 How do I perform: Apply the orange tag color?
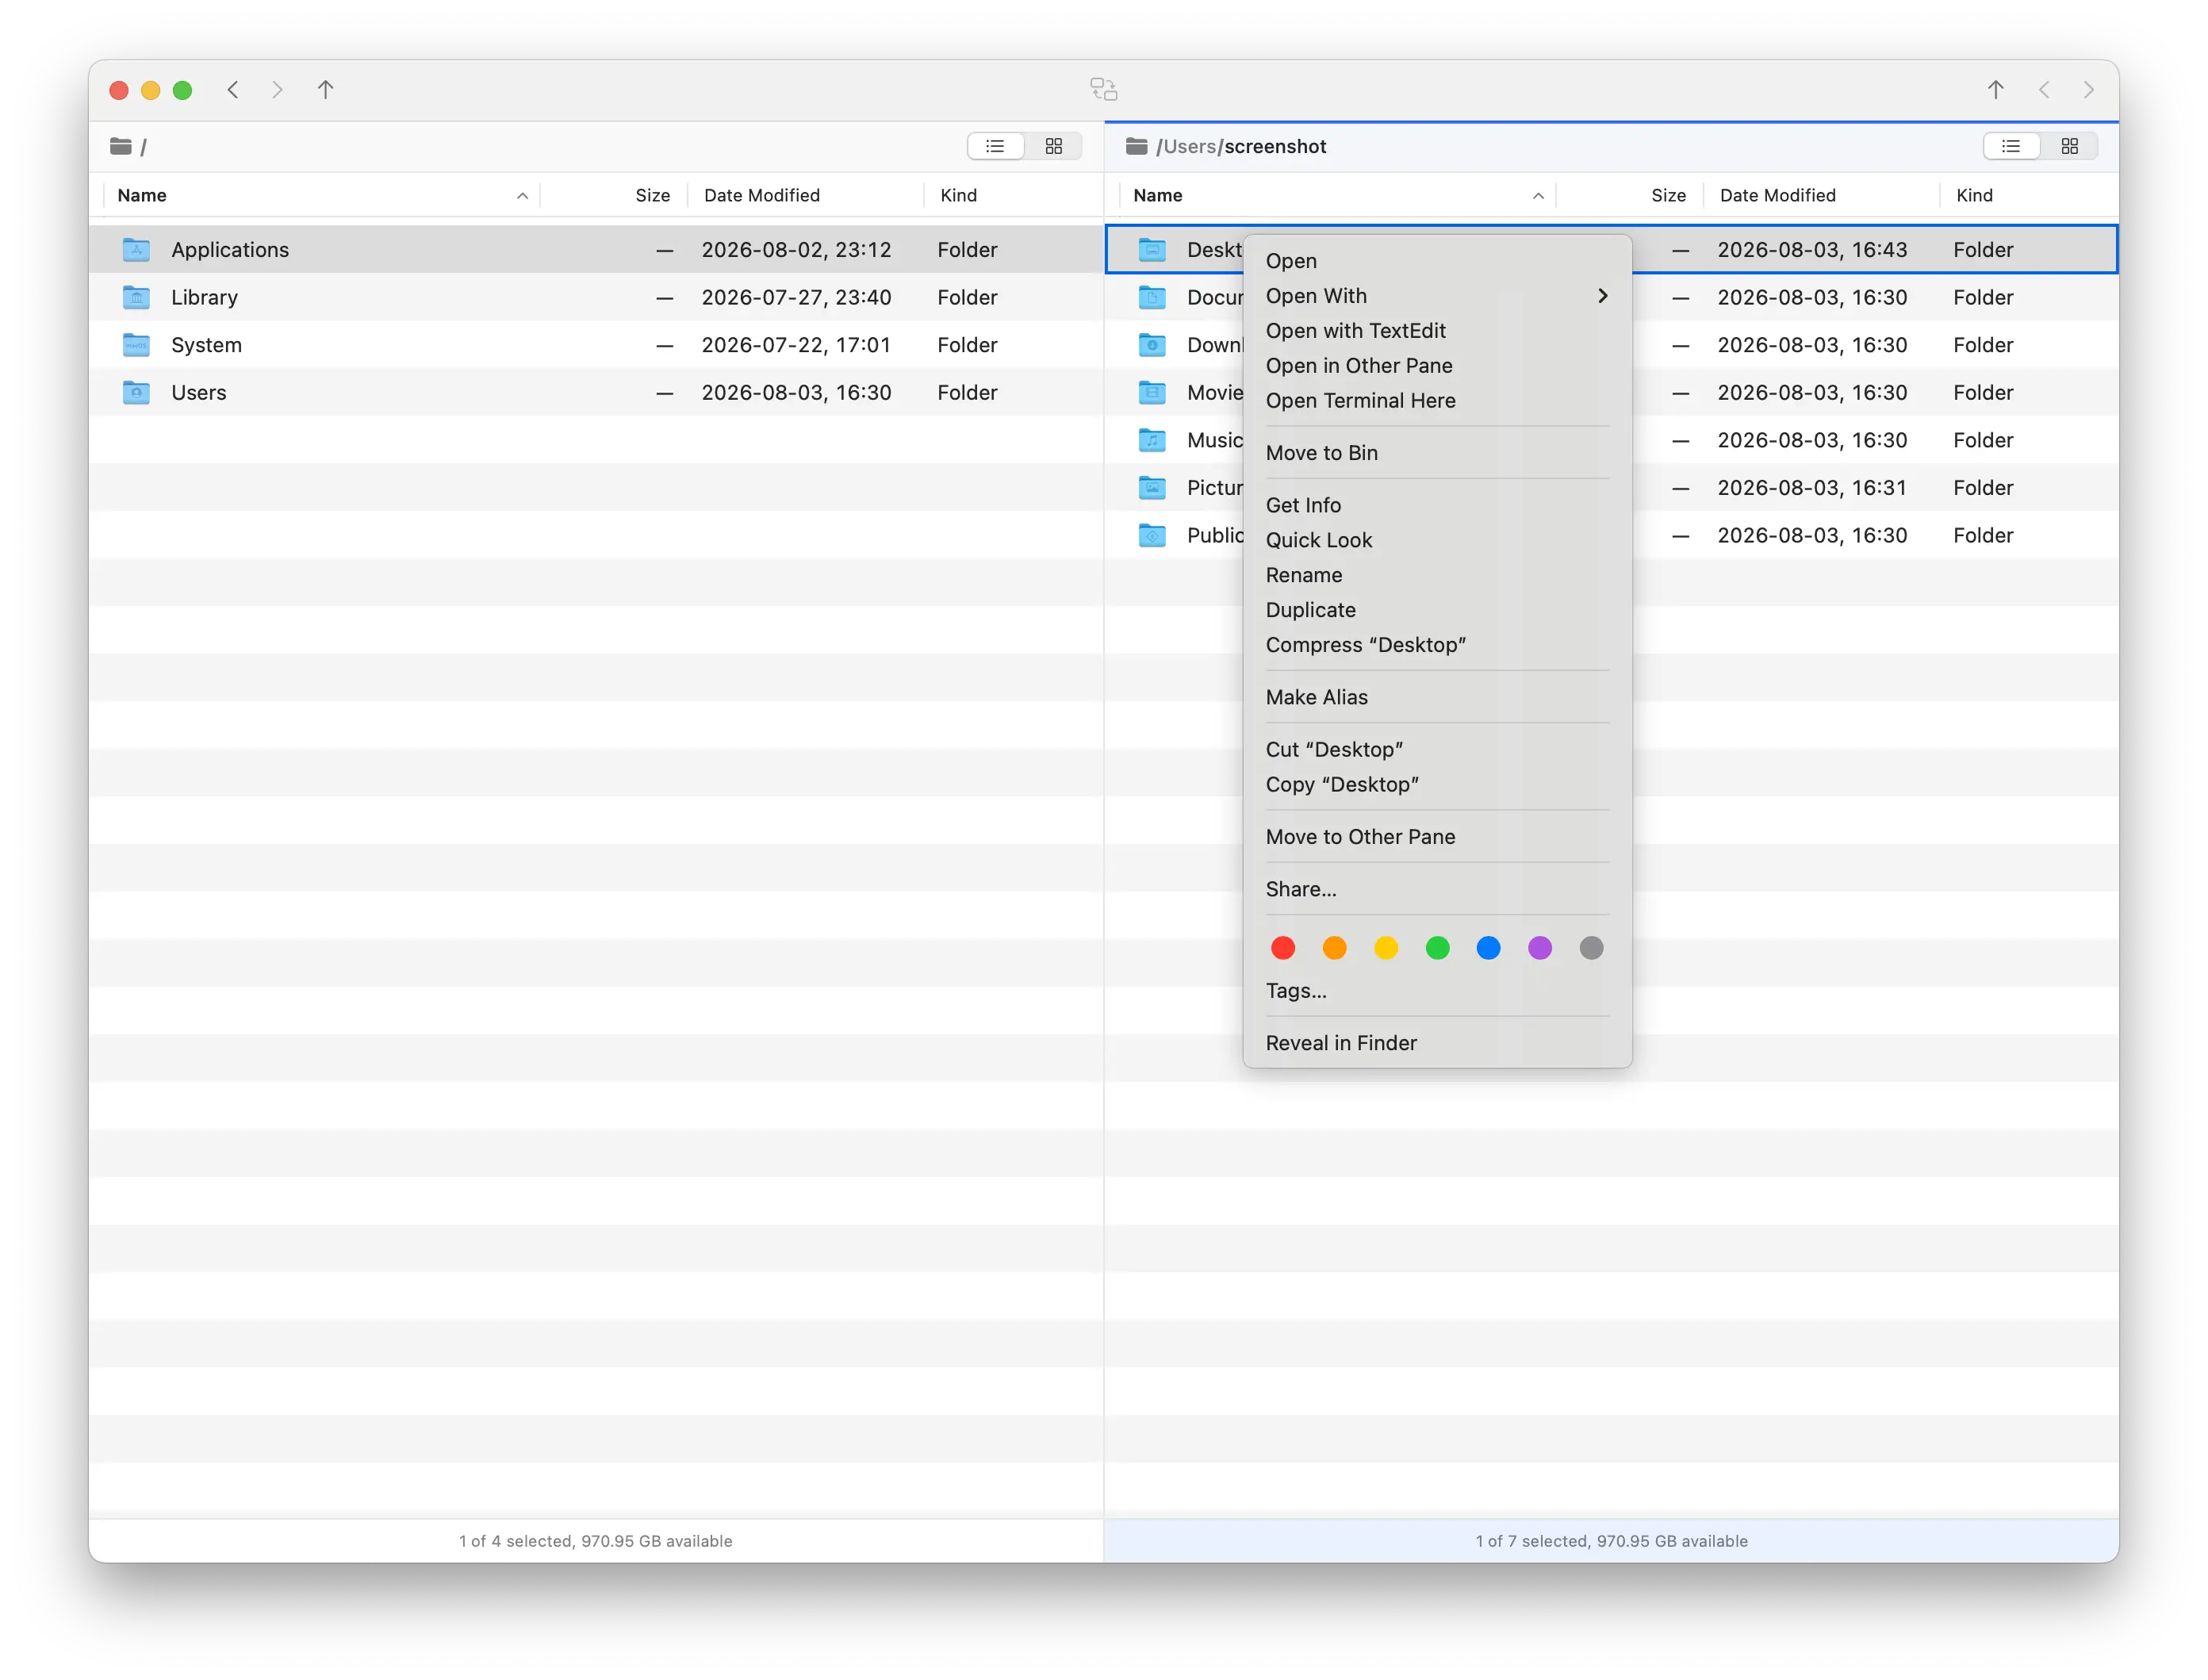point(1334,948)
